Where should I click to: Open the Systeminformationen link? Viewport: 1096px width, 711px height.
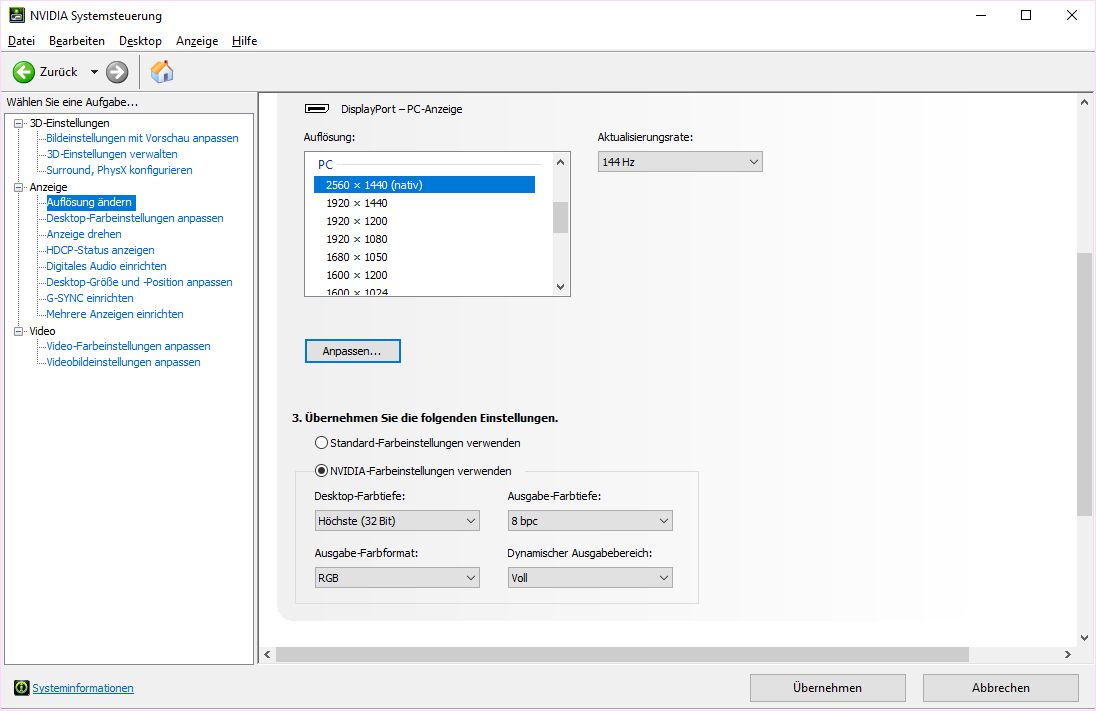coord(82,689)
